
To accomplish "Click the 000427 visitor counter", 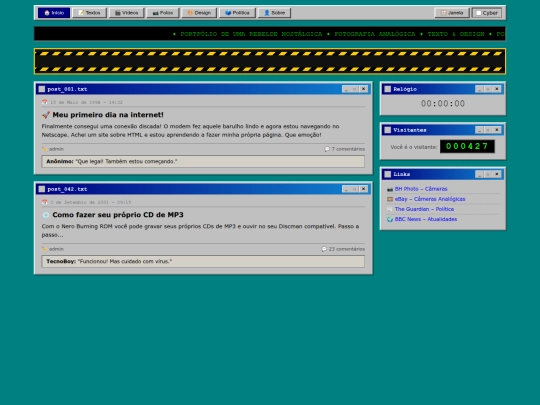I will [x=467, y=146].
